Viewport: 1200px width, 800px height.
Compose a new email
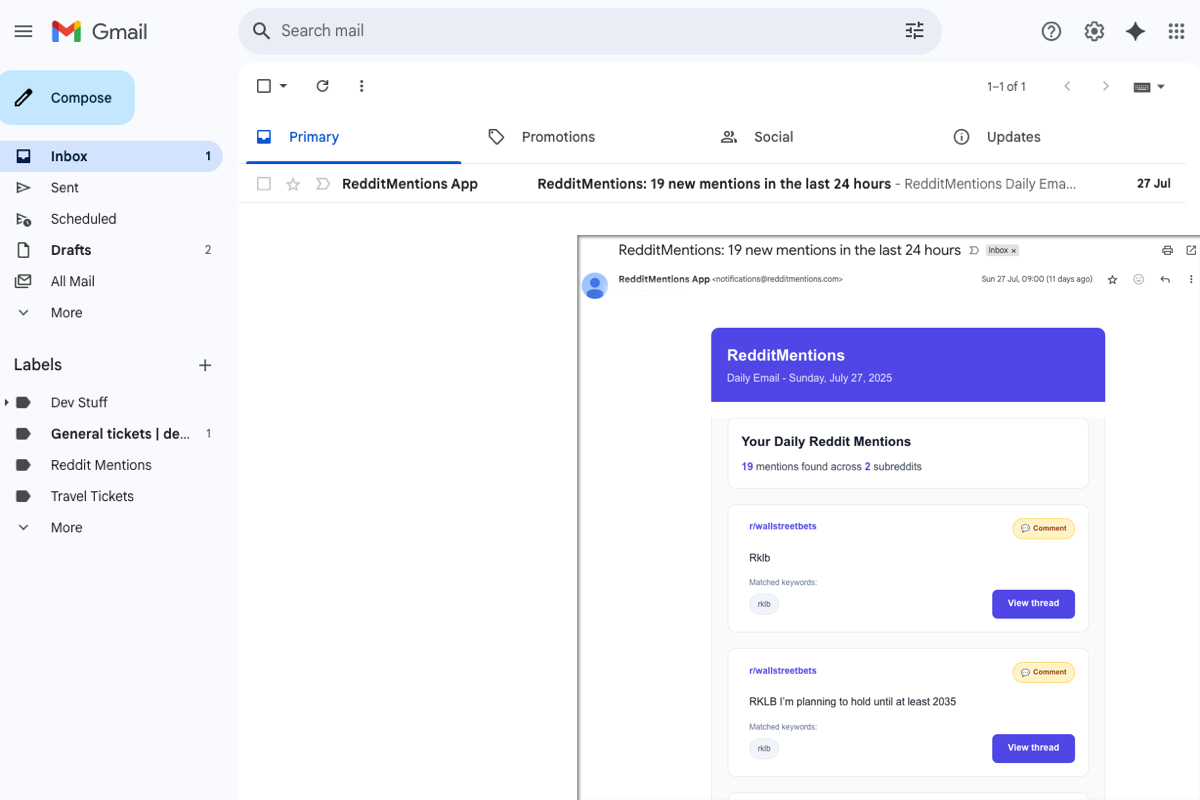tap(67, 98)
